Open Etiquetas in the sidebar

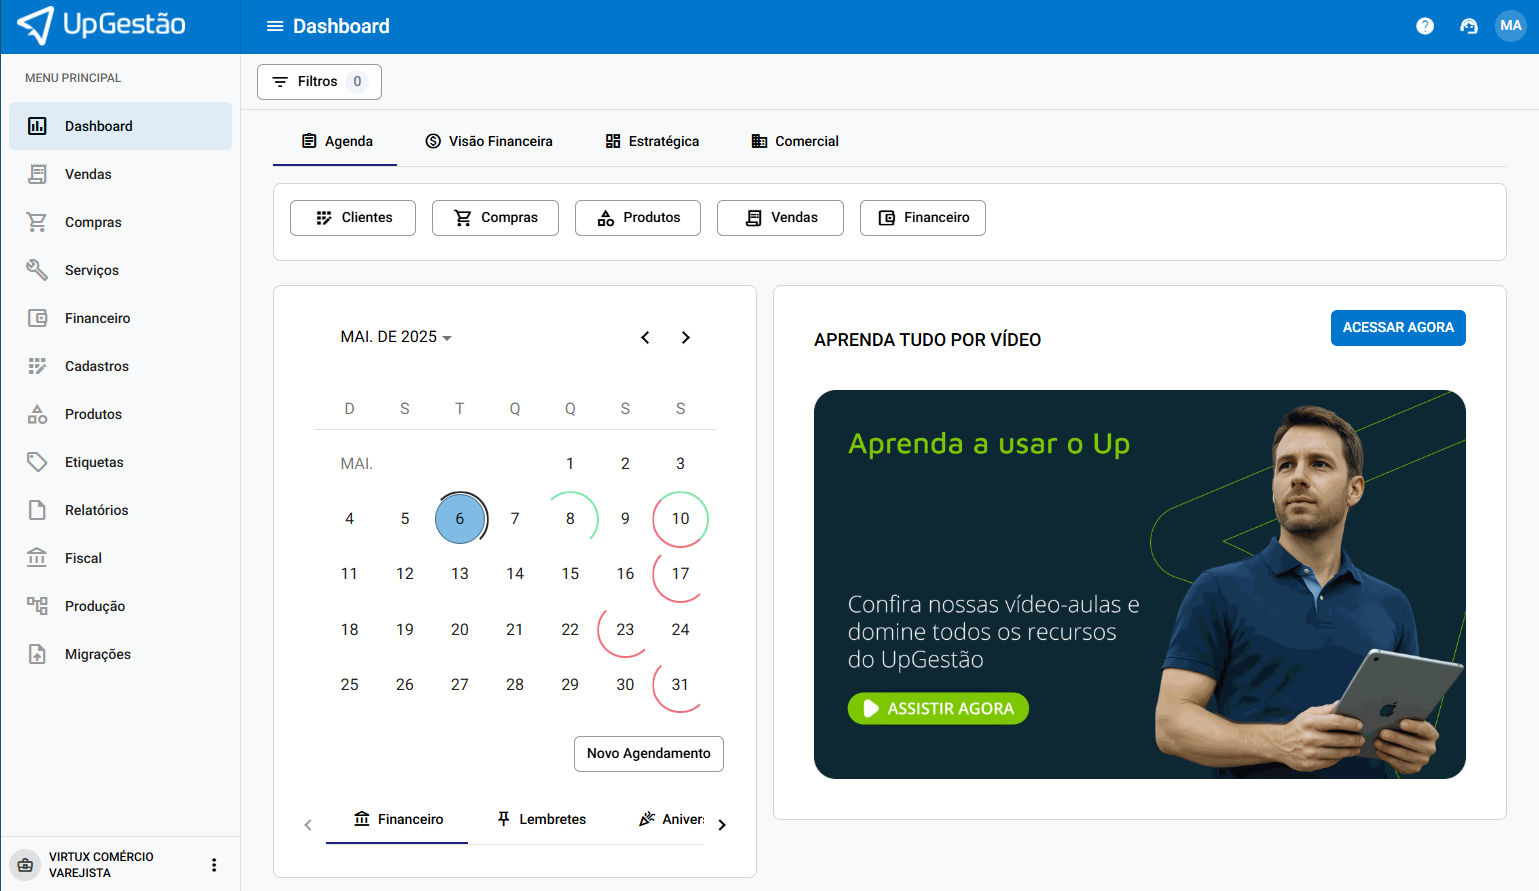click(x=94, y=462)
